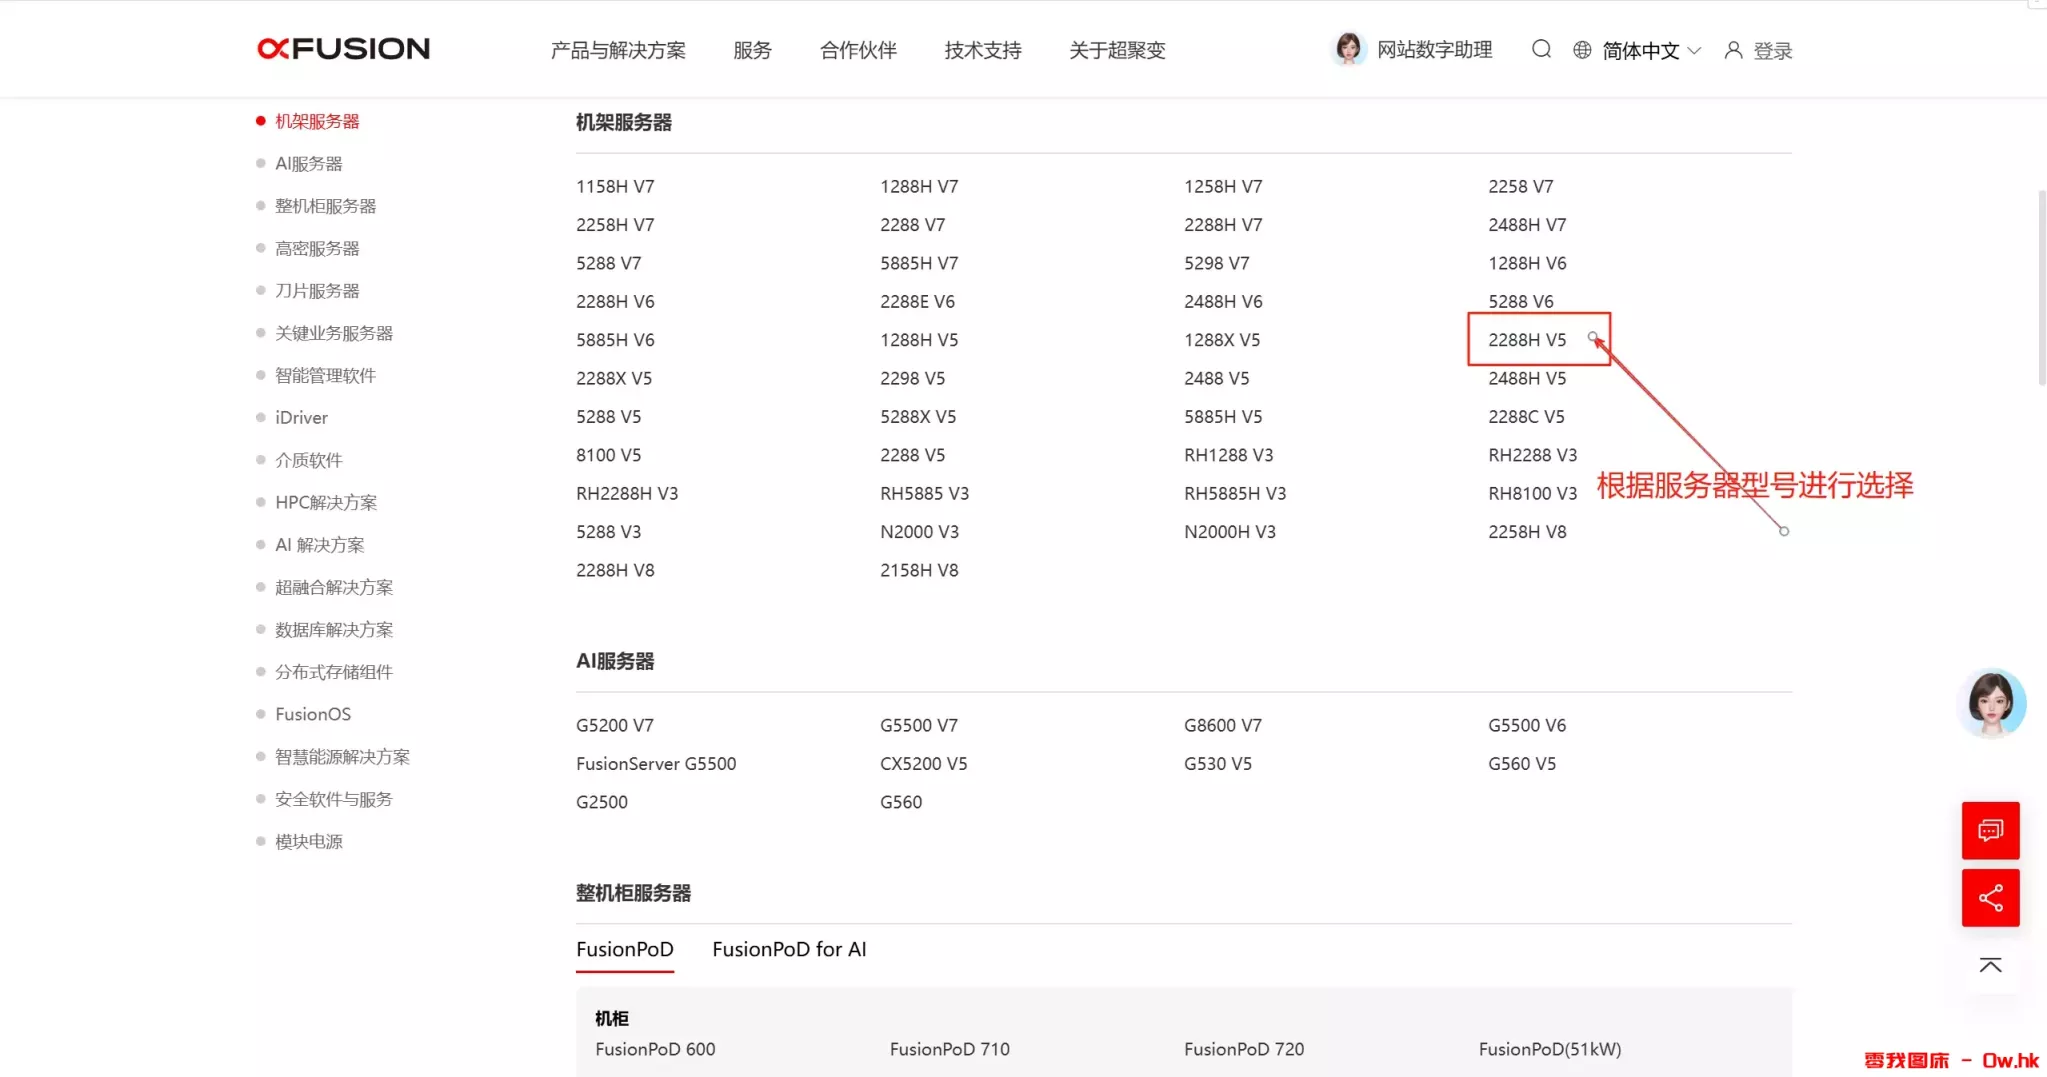Click the red chat message button
The height and width of the screenshot is (1077, 2047).
[1990, 831]
